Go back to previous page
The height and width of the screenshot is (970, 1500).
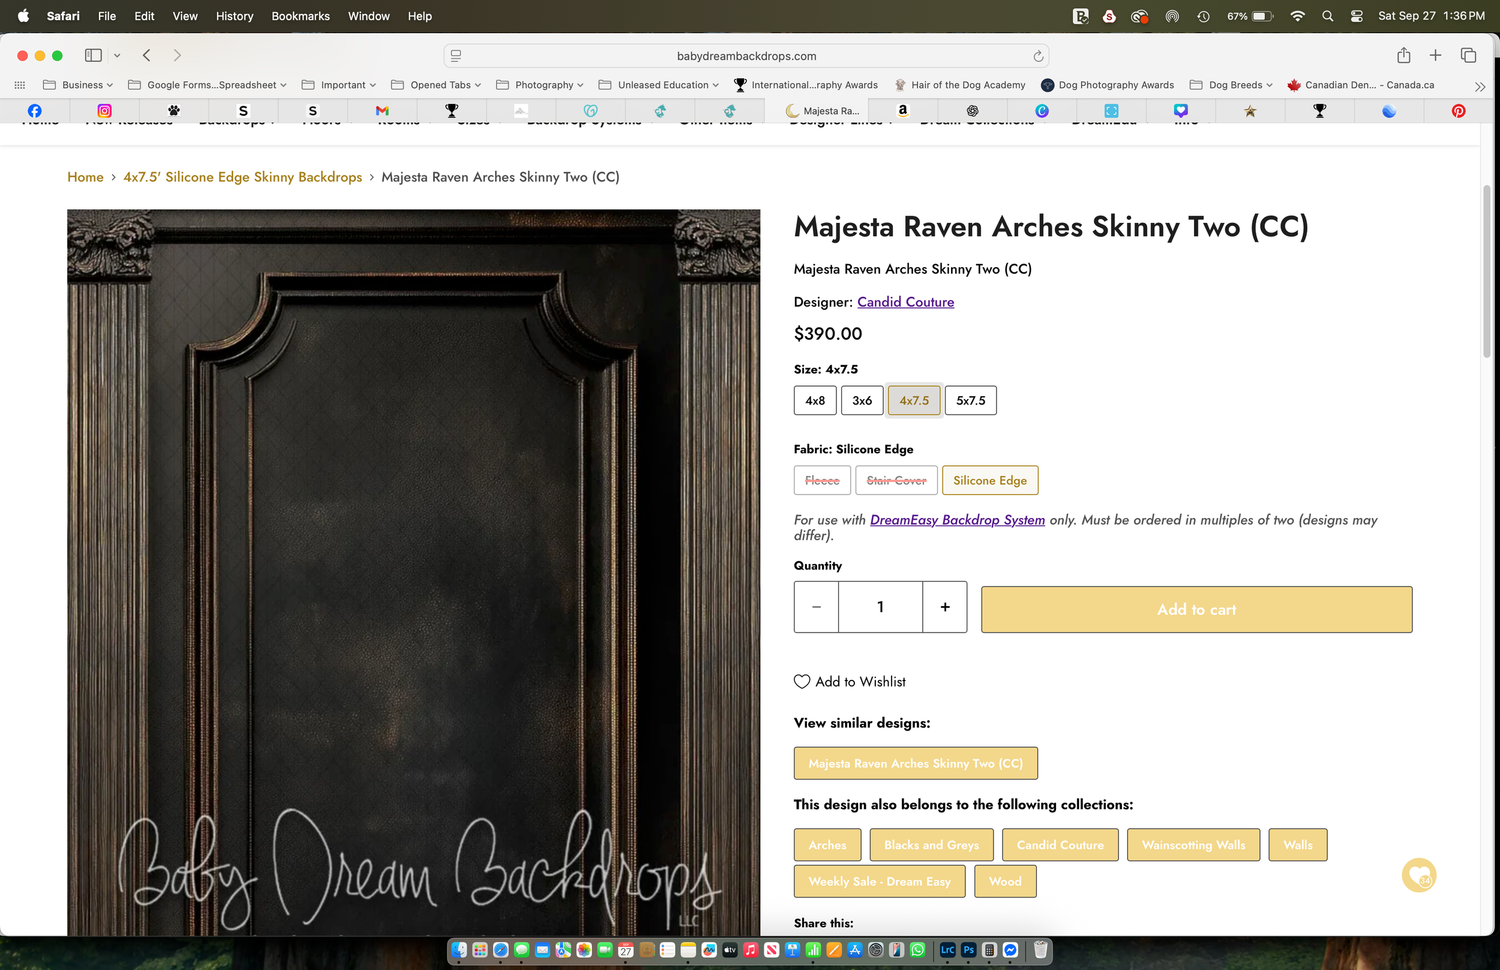(146, 55)
